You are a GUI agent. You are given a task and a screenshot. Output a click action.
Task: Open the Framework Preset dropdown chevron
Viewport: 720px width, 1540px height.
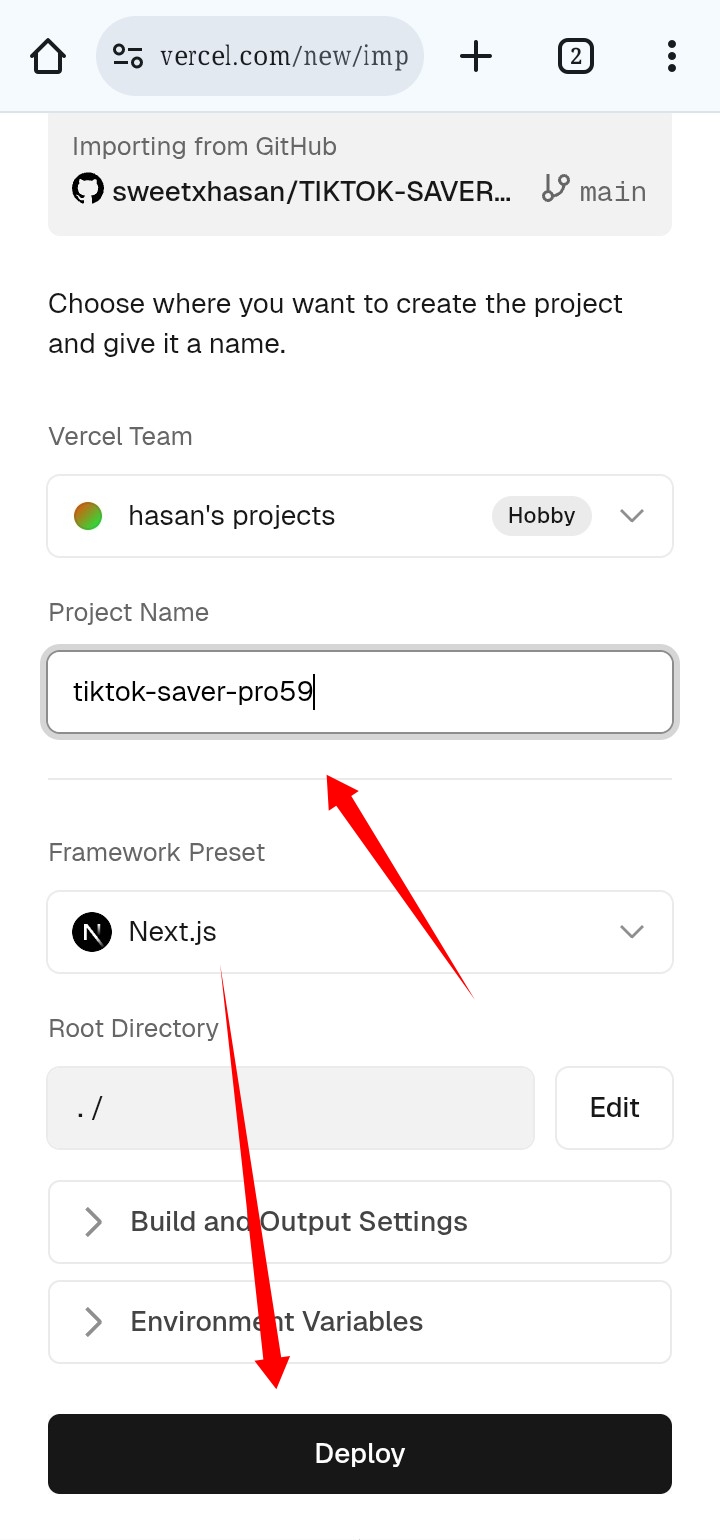[x=632, y=932]
